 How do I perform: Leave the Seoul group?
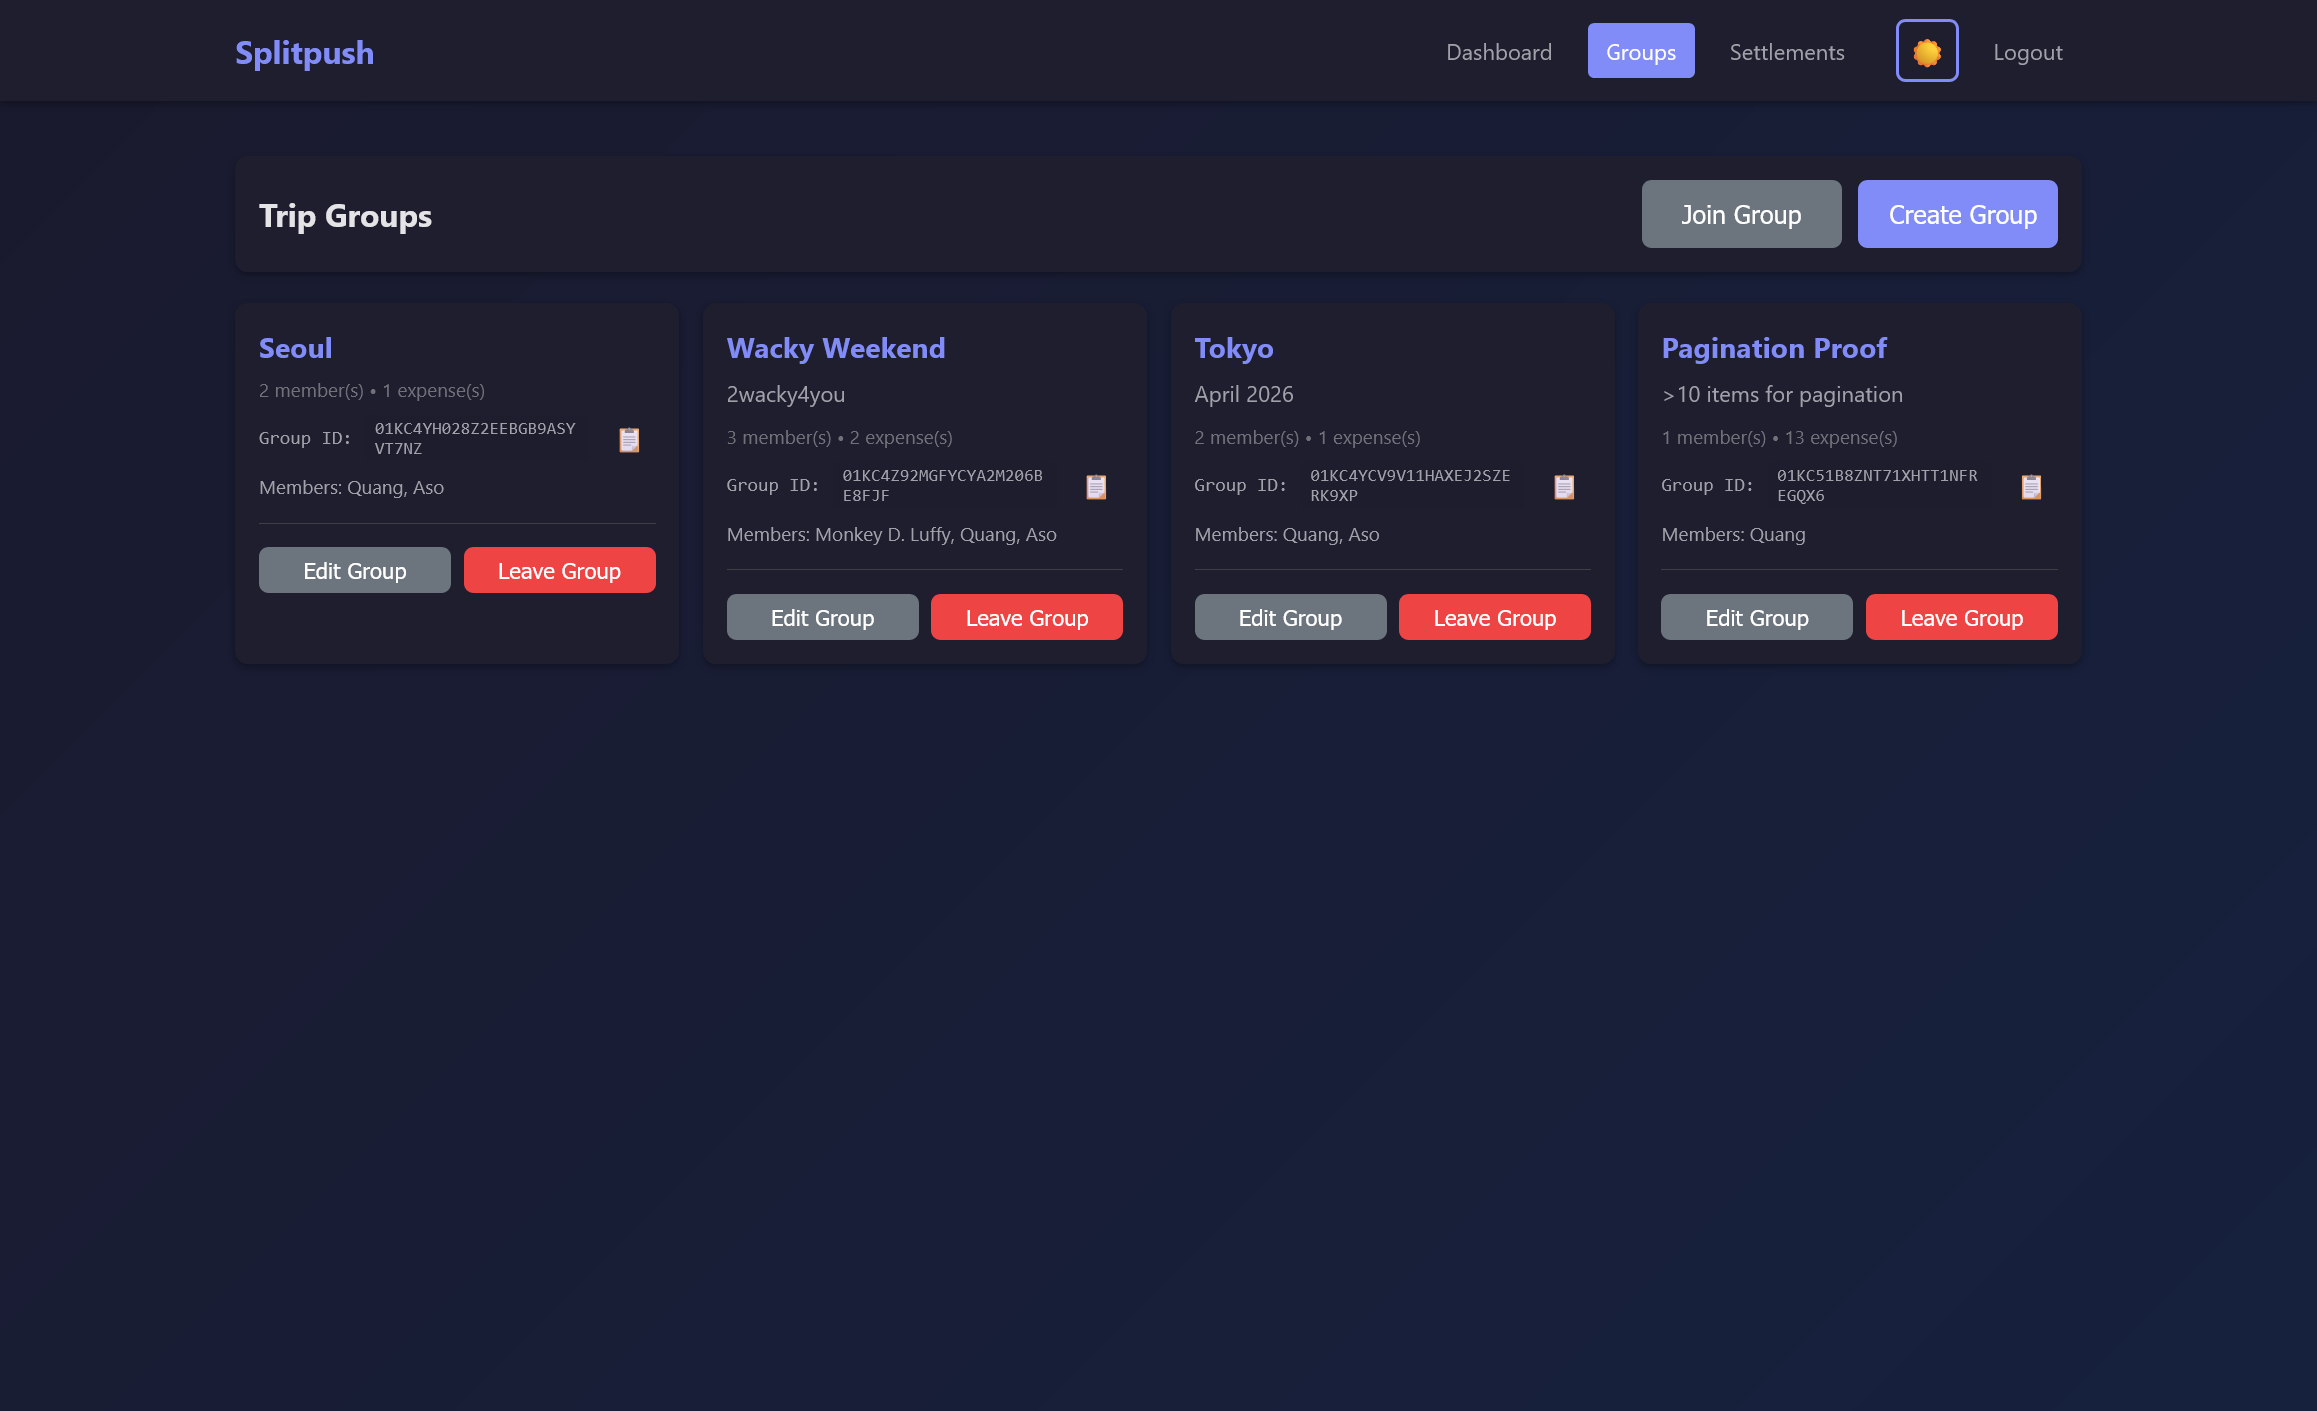point(559,571)
